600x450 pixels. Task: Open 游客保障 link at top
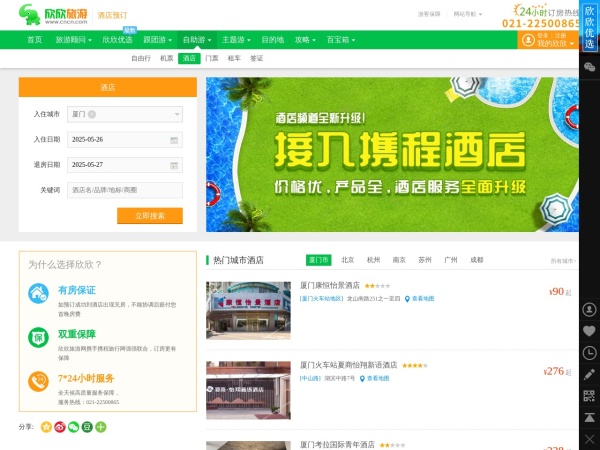point(429,14)
